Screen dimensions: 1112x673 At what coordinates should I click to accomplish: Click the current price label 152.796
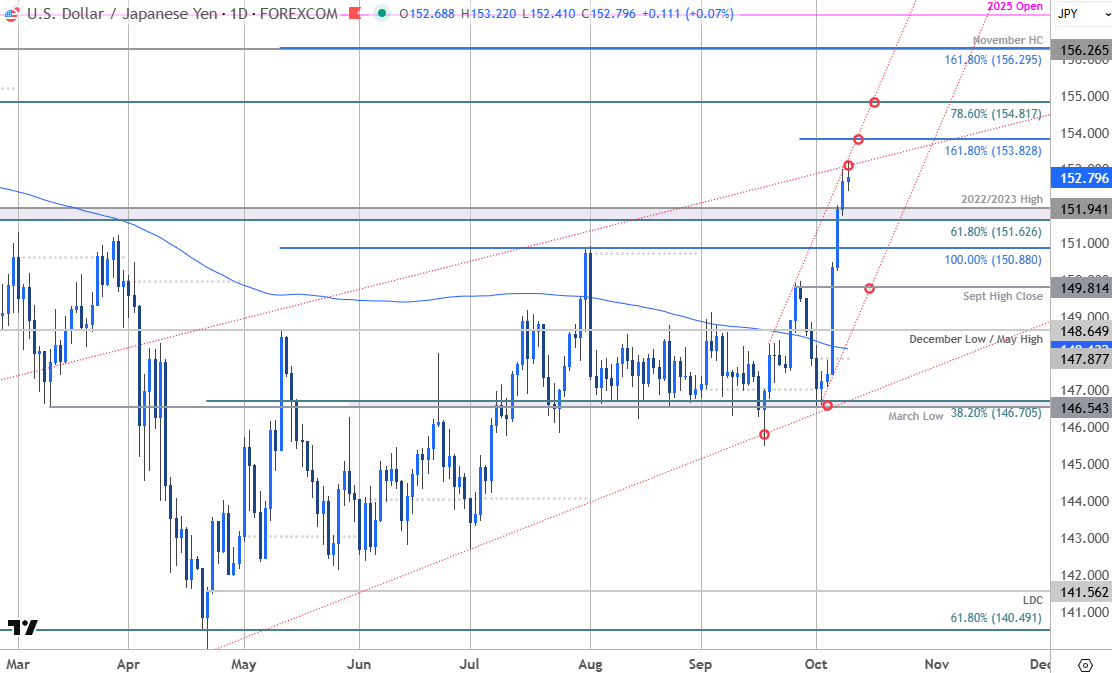(x=1081, y=178)
